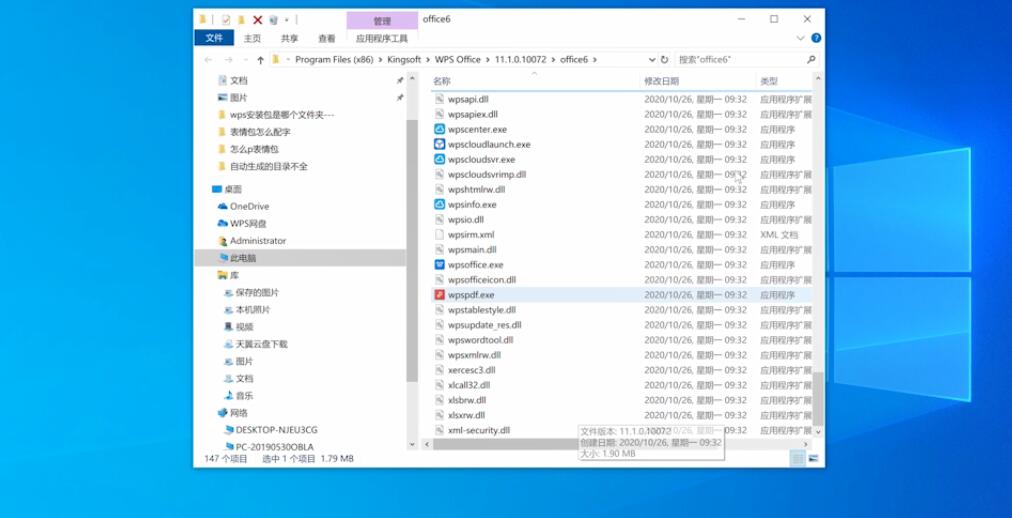Image resolution: width=1012 pixels, height=518 pixels.
Task: Open DESKTOP-NJEU3CG network computer
Action: tap(276, 430)
